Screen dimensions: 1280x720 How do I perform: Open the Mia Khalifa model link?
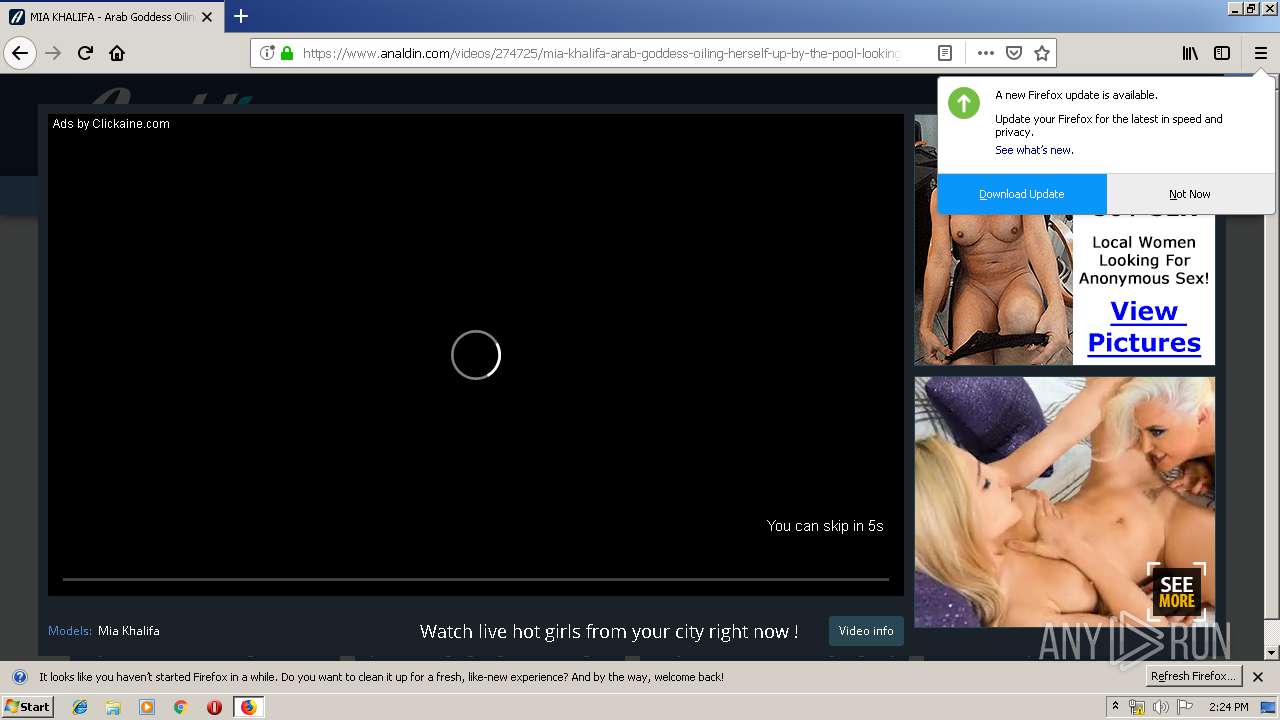point(129,631)
